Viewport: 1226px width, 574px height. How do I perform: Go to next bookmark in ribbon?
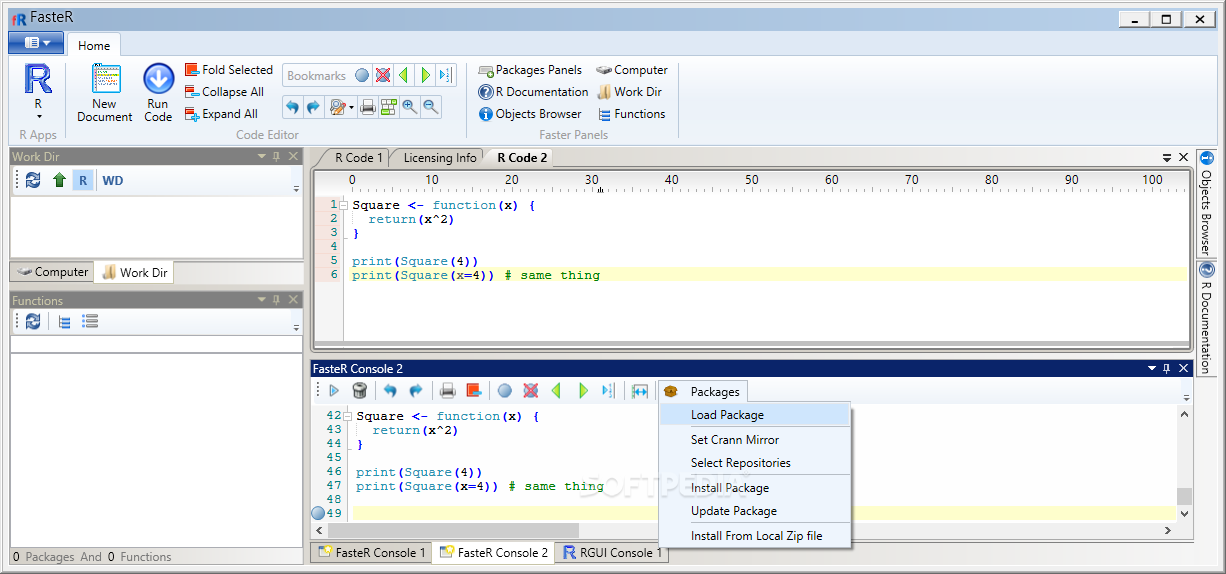[425, 75]
